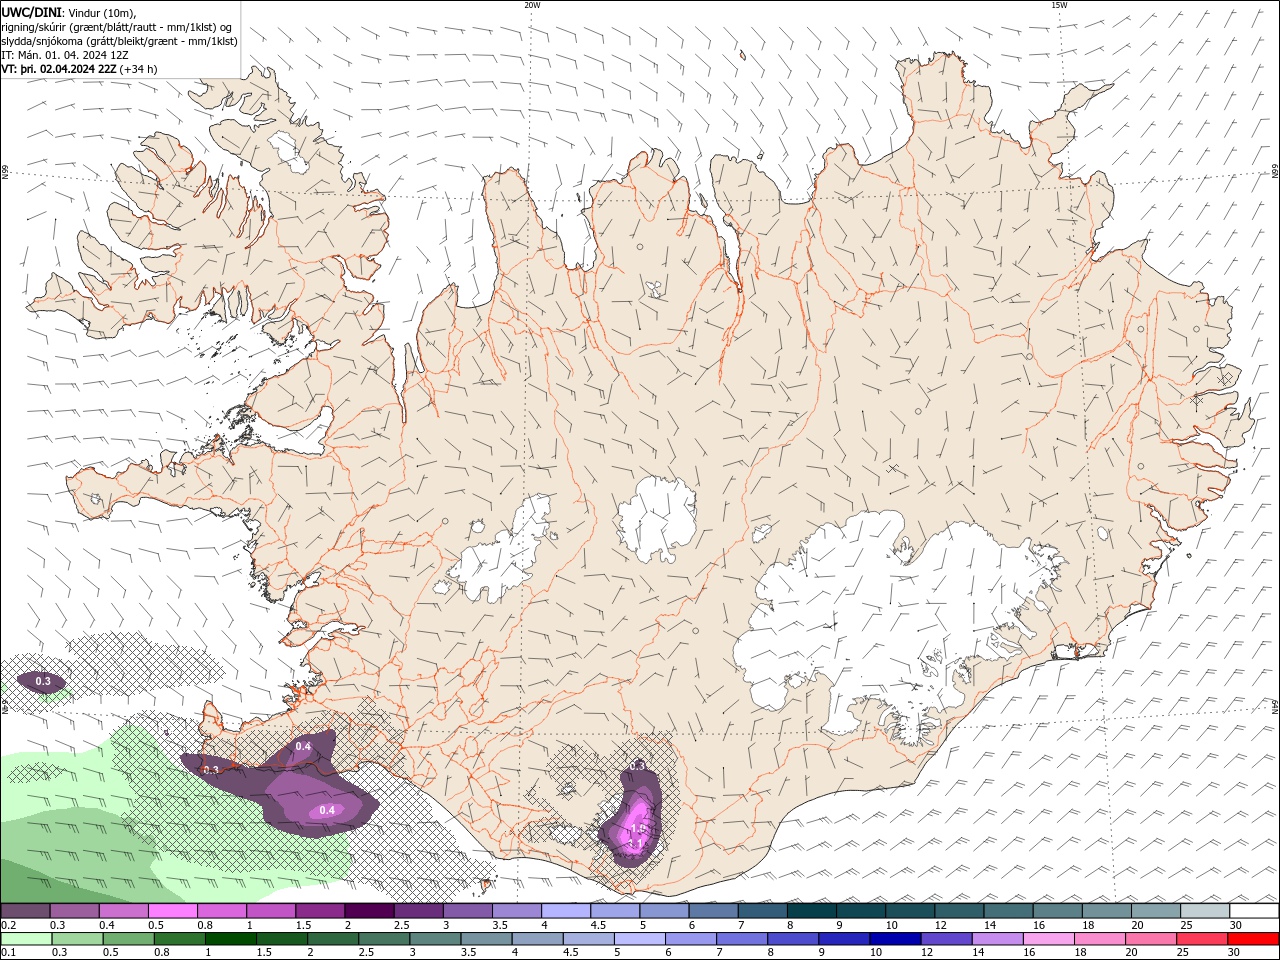Pick the light pink bottom-row swatch labeled 16
This screenshot has height=960, width=1280.
1050,939
